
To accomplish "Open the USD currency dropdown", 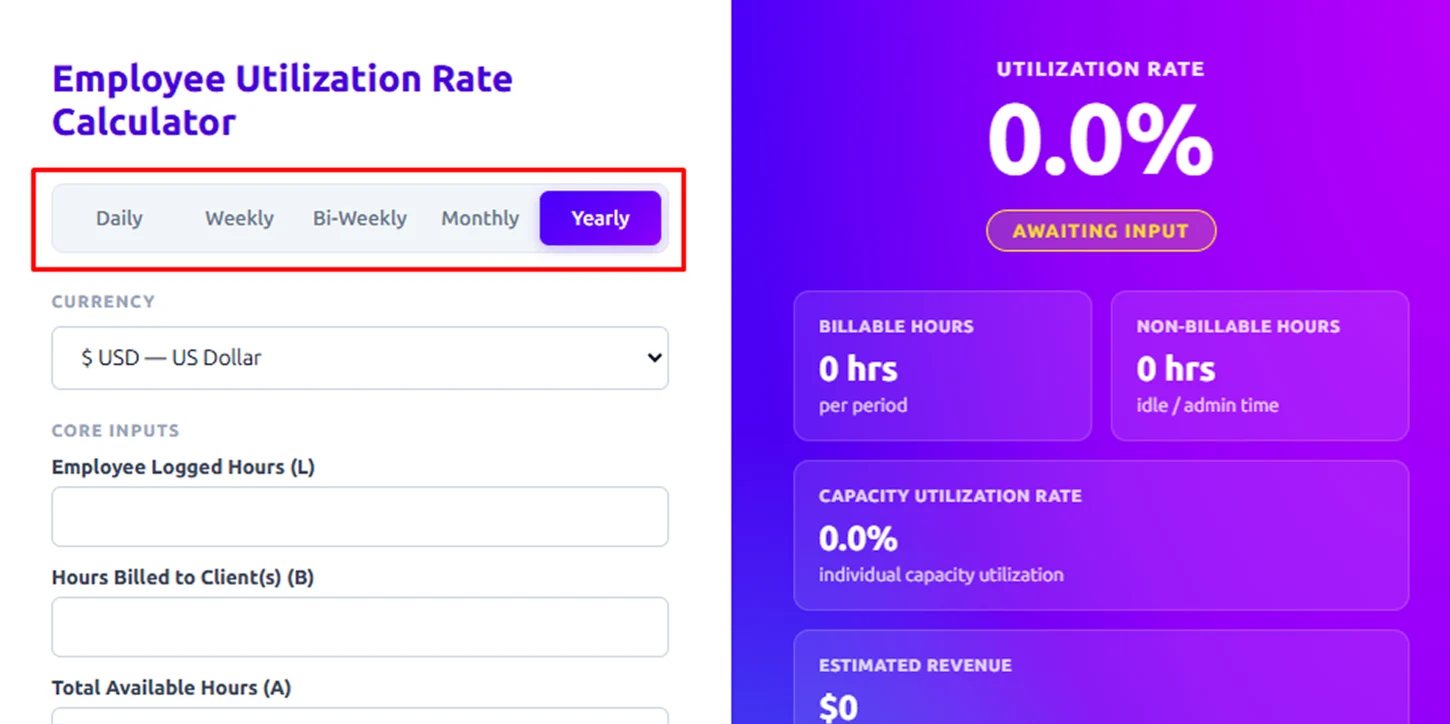I will point(359,358).
